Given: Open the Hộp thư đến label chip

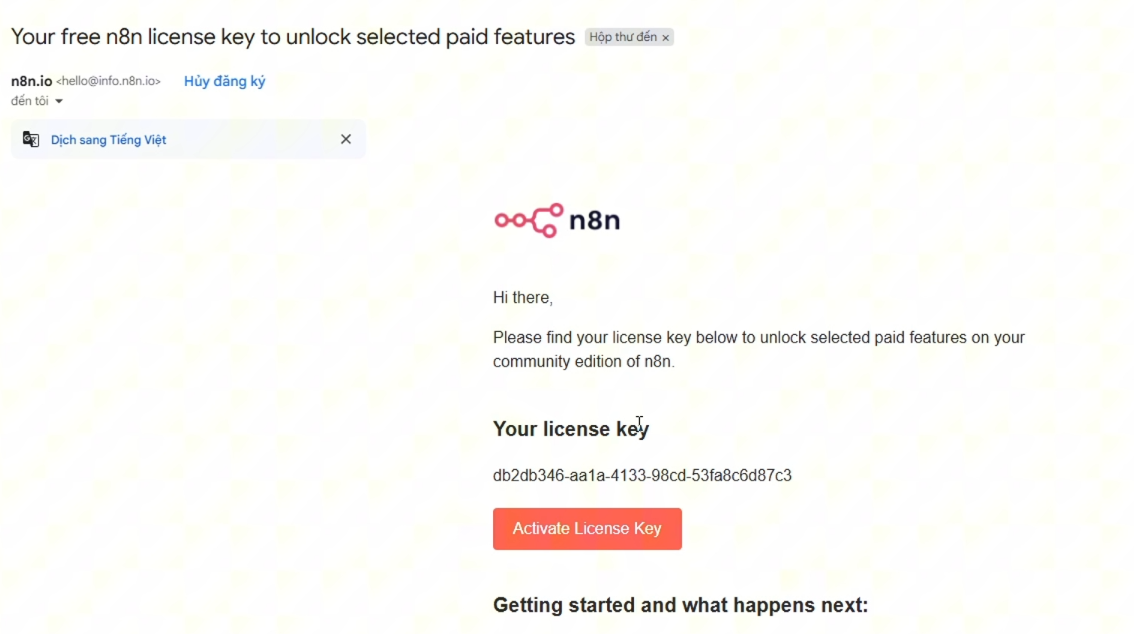Looking at the screenshot, I should (623, 37).
